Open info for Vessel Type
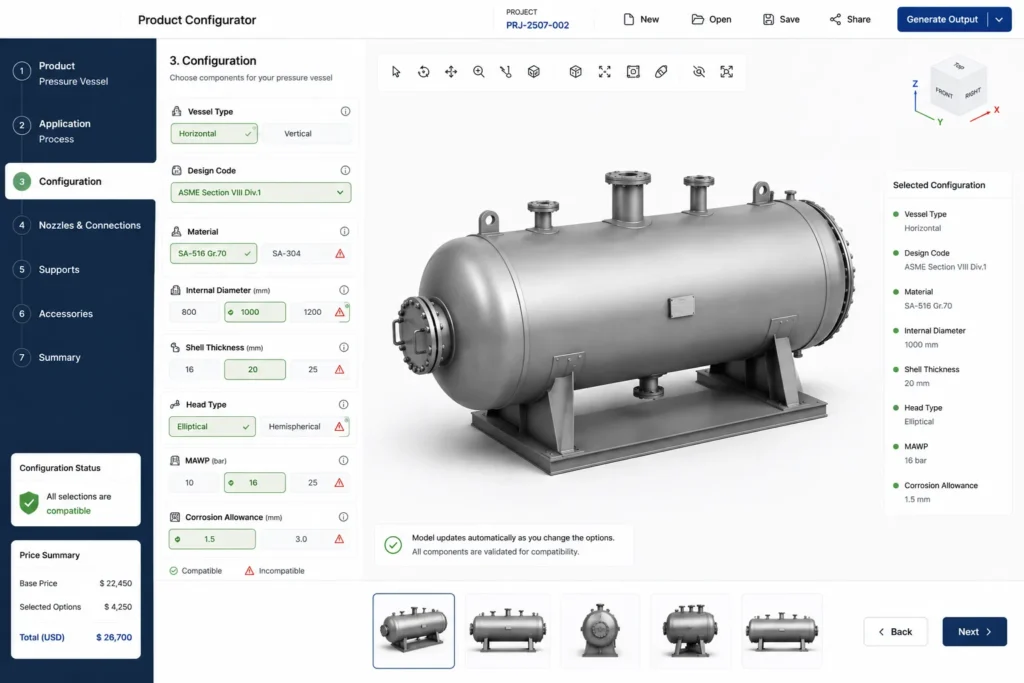Image resolution: width=1024 pixels, height=683 pixels. coord(345,111)
